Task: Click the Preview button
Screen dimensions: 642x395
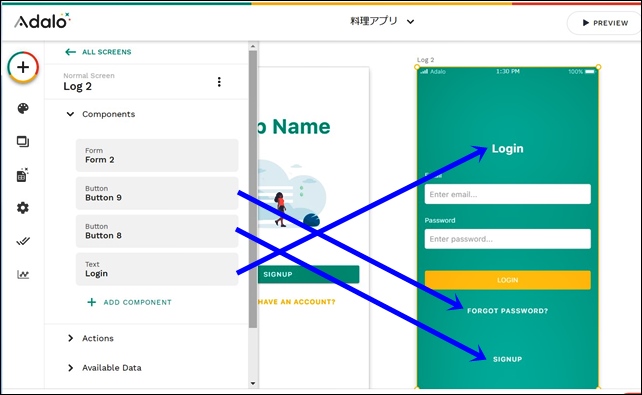Action: (605, 23)
